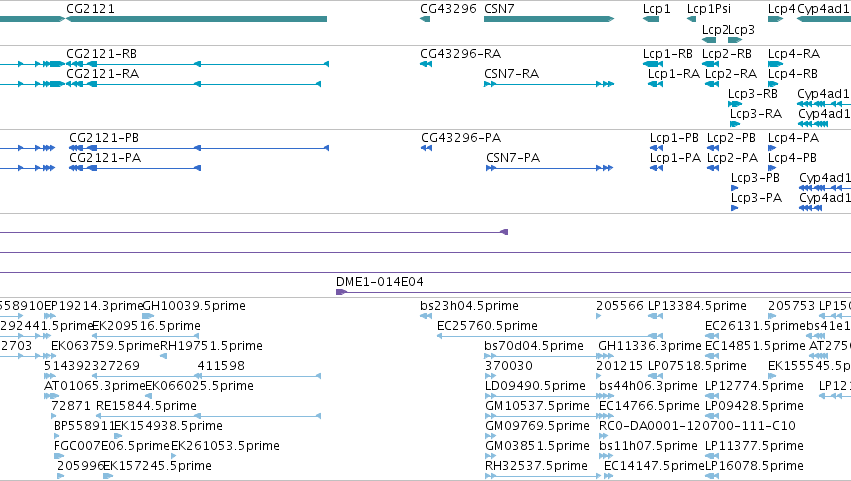
Task: Open the bs11h07.5prime EST label
Action: pos(648,446)
